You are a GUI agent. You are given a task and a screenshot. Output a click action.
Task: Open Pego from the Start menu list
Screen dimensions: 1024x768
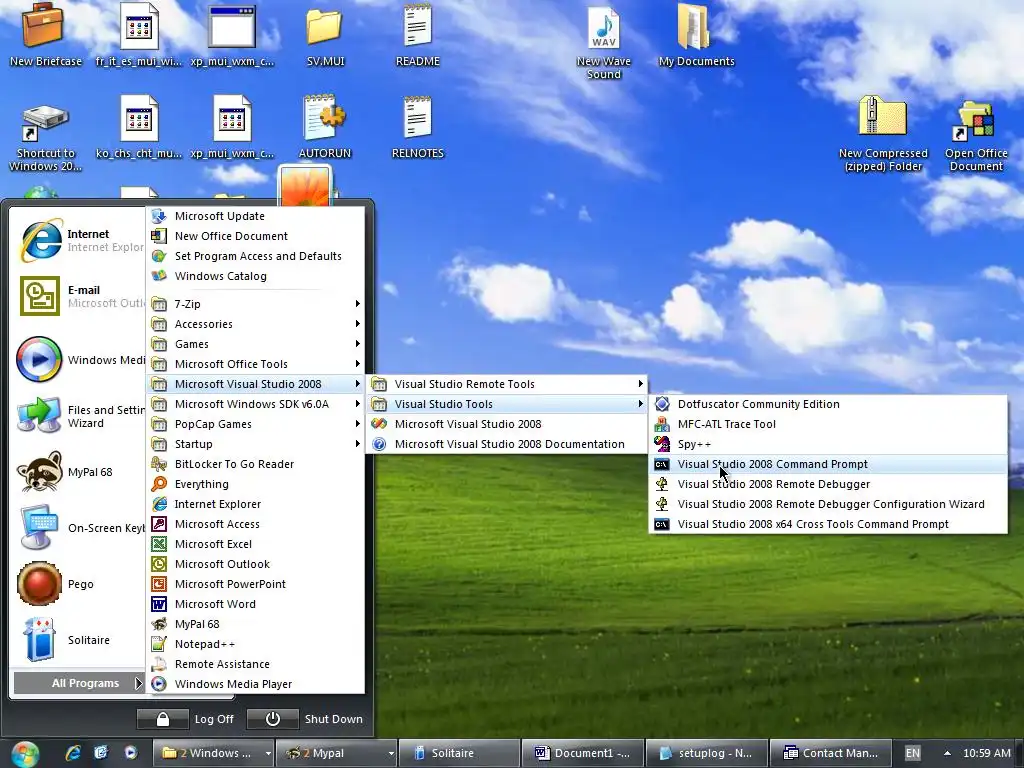(x=78, y=584)
